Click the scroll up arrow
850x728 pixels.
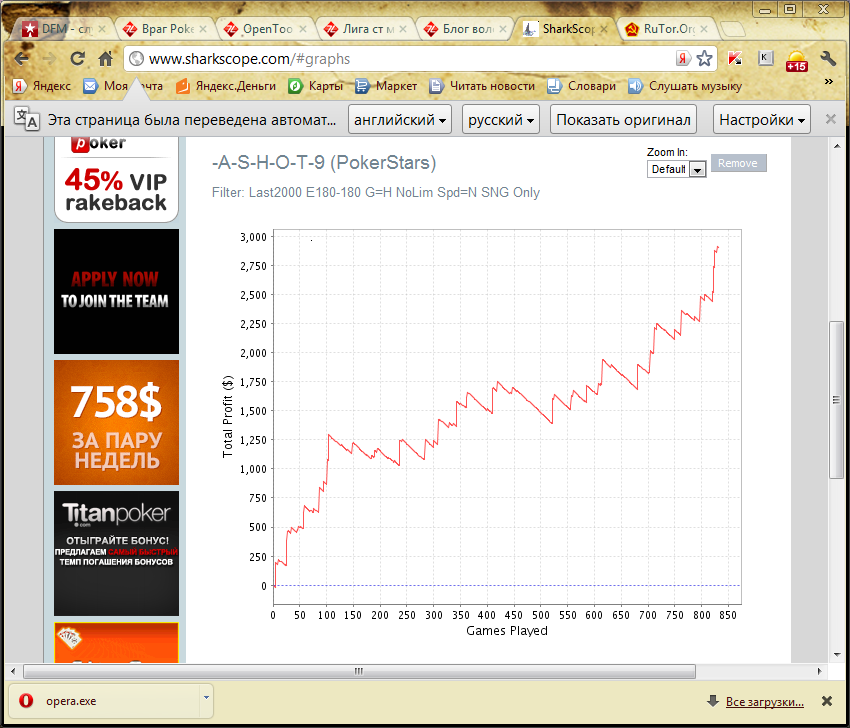tap(837, 146)
